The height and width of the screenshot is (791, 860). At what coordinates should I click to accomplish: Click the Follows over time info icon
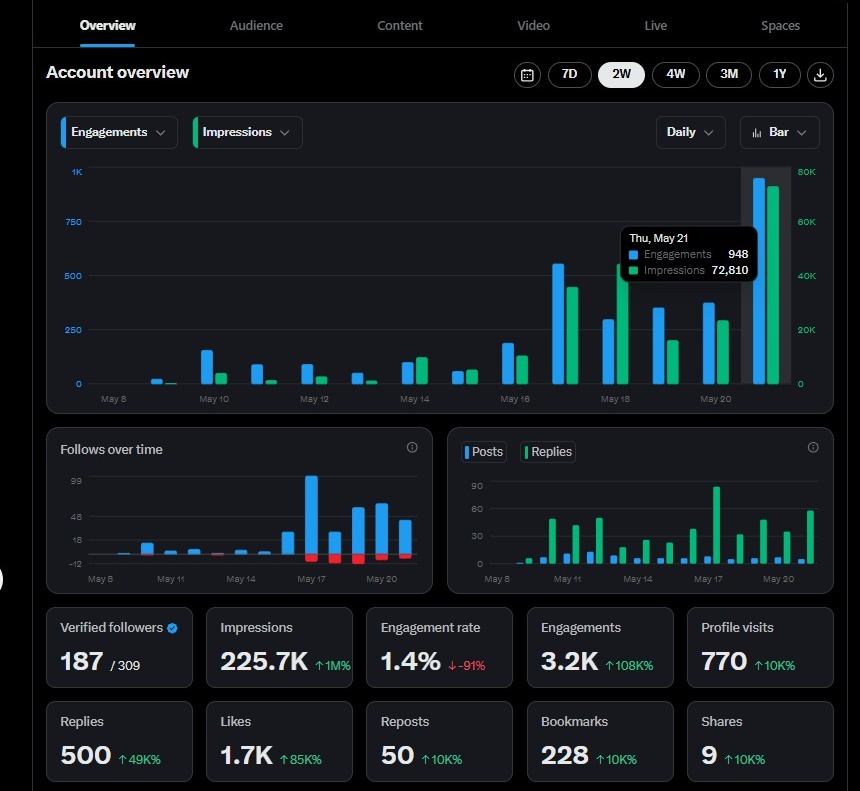point(412,448)
